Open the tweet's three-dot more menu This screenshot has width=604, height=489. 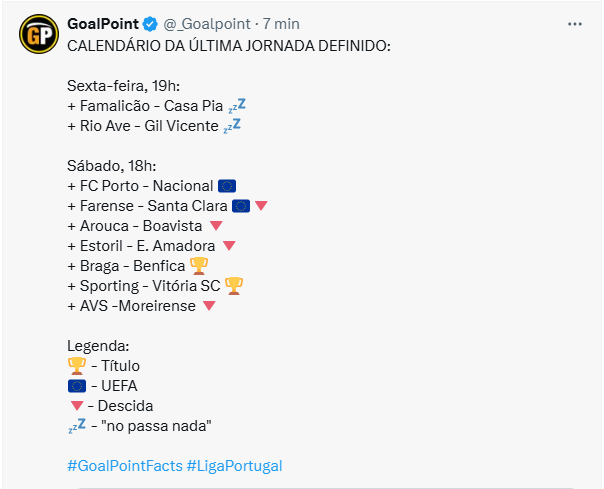click(x=574, y=24)
